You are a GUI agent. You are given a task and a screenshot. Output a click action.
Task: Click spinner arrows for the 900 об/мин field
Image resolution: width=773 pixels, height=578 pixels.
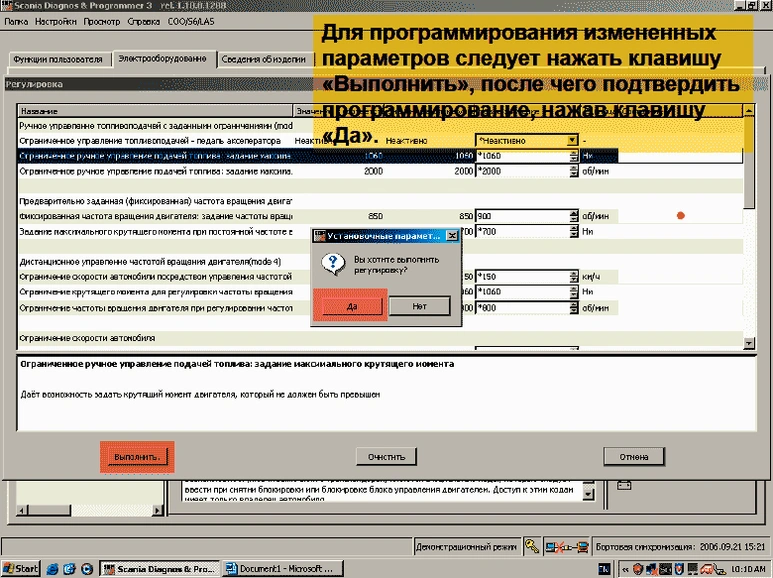click(x=573, y=216)
